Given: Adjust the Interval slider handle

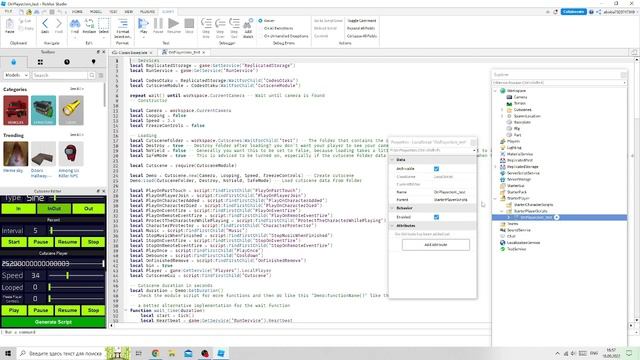Looking at the screenshot, I should 51,231.
